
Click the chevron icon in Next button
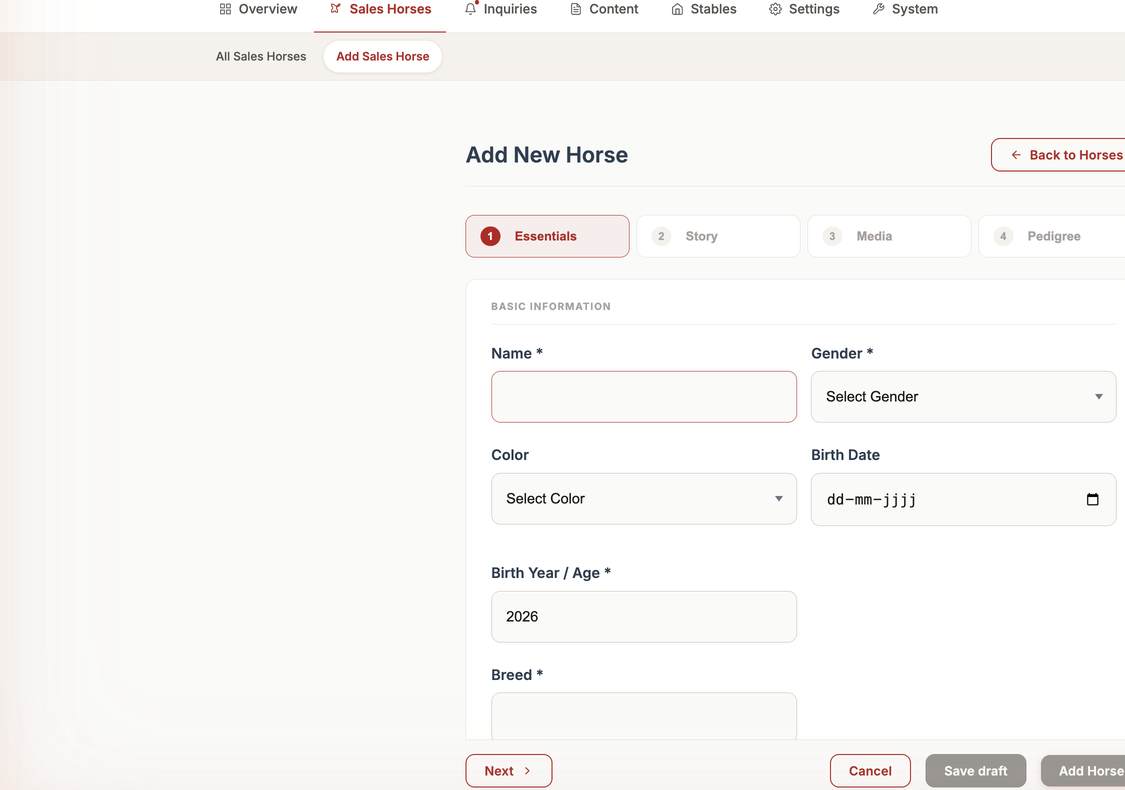coord(527,771)
